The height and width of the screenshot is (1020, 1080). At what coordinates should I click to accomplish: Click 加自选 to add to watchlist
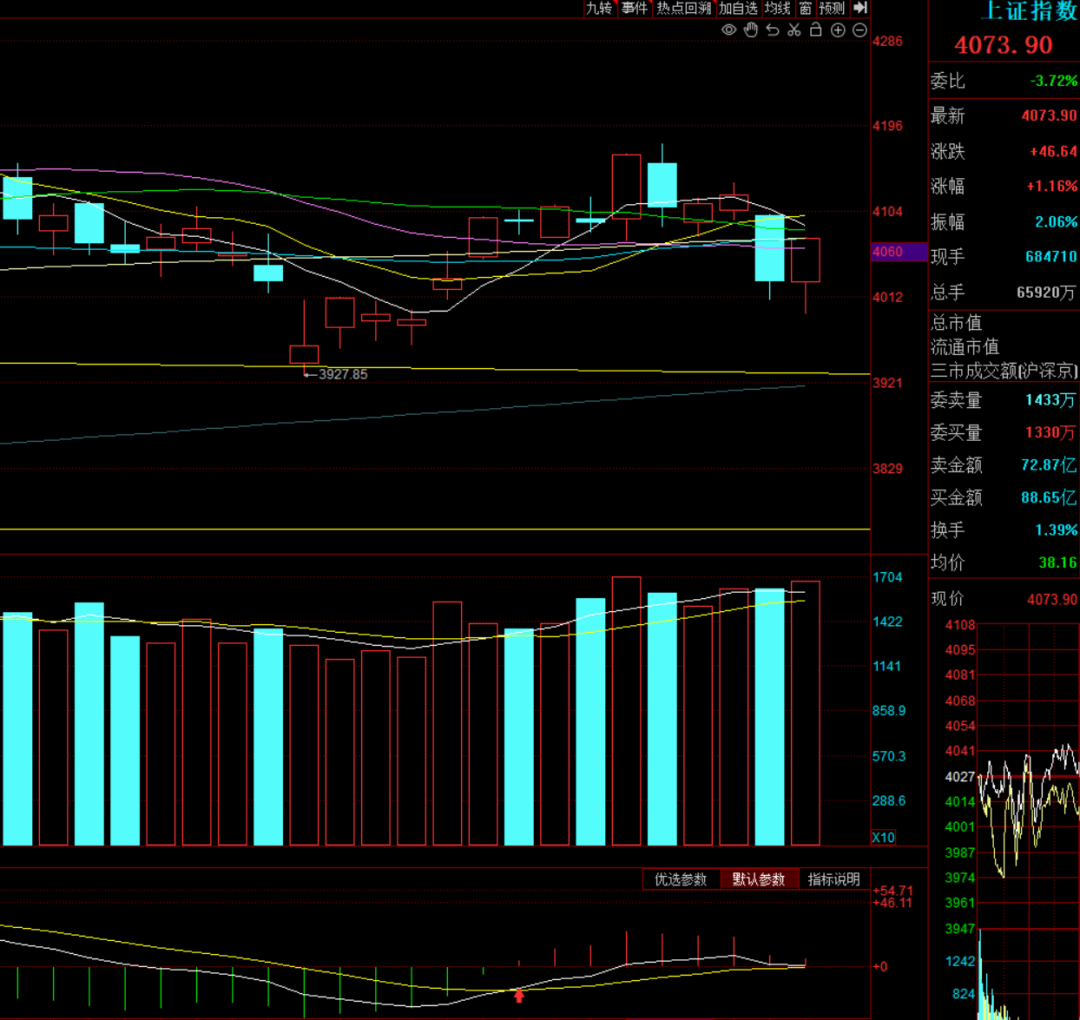[x=738, y=8]
